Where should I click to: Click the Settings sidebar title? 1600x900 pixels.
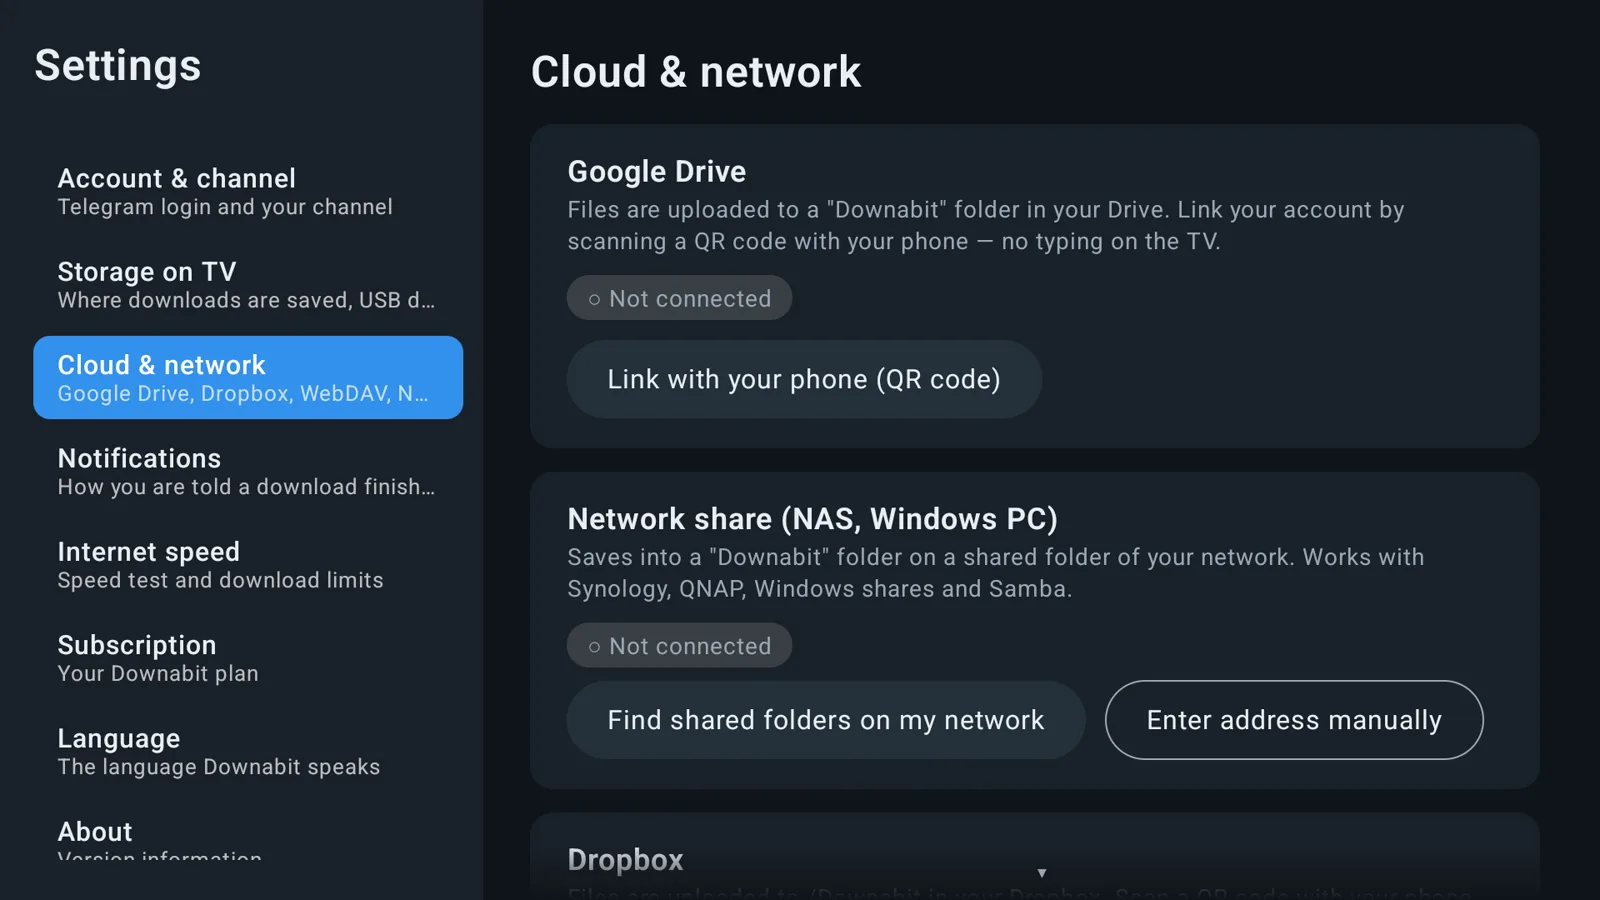[118, 66]
